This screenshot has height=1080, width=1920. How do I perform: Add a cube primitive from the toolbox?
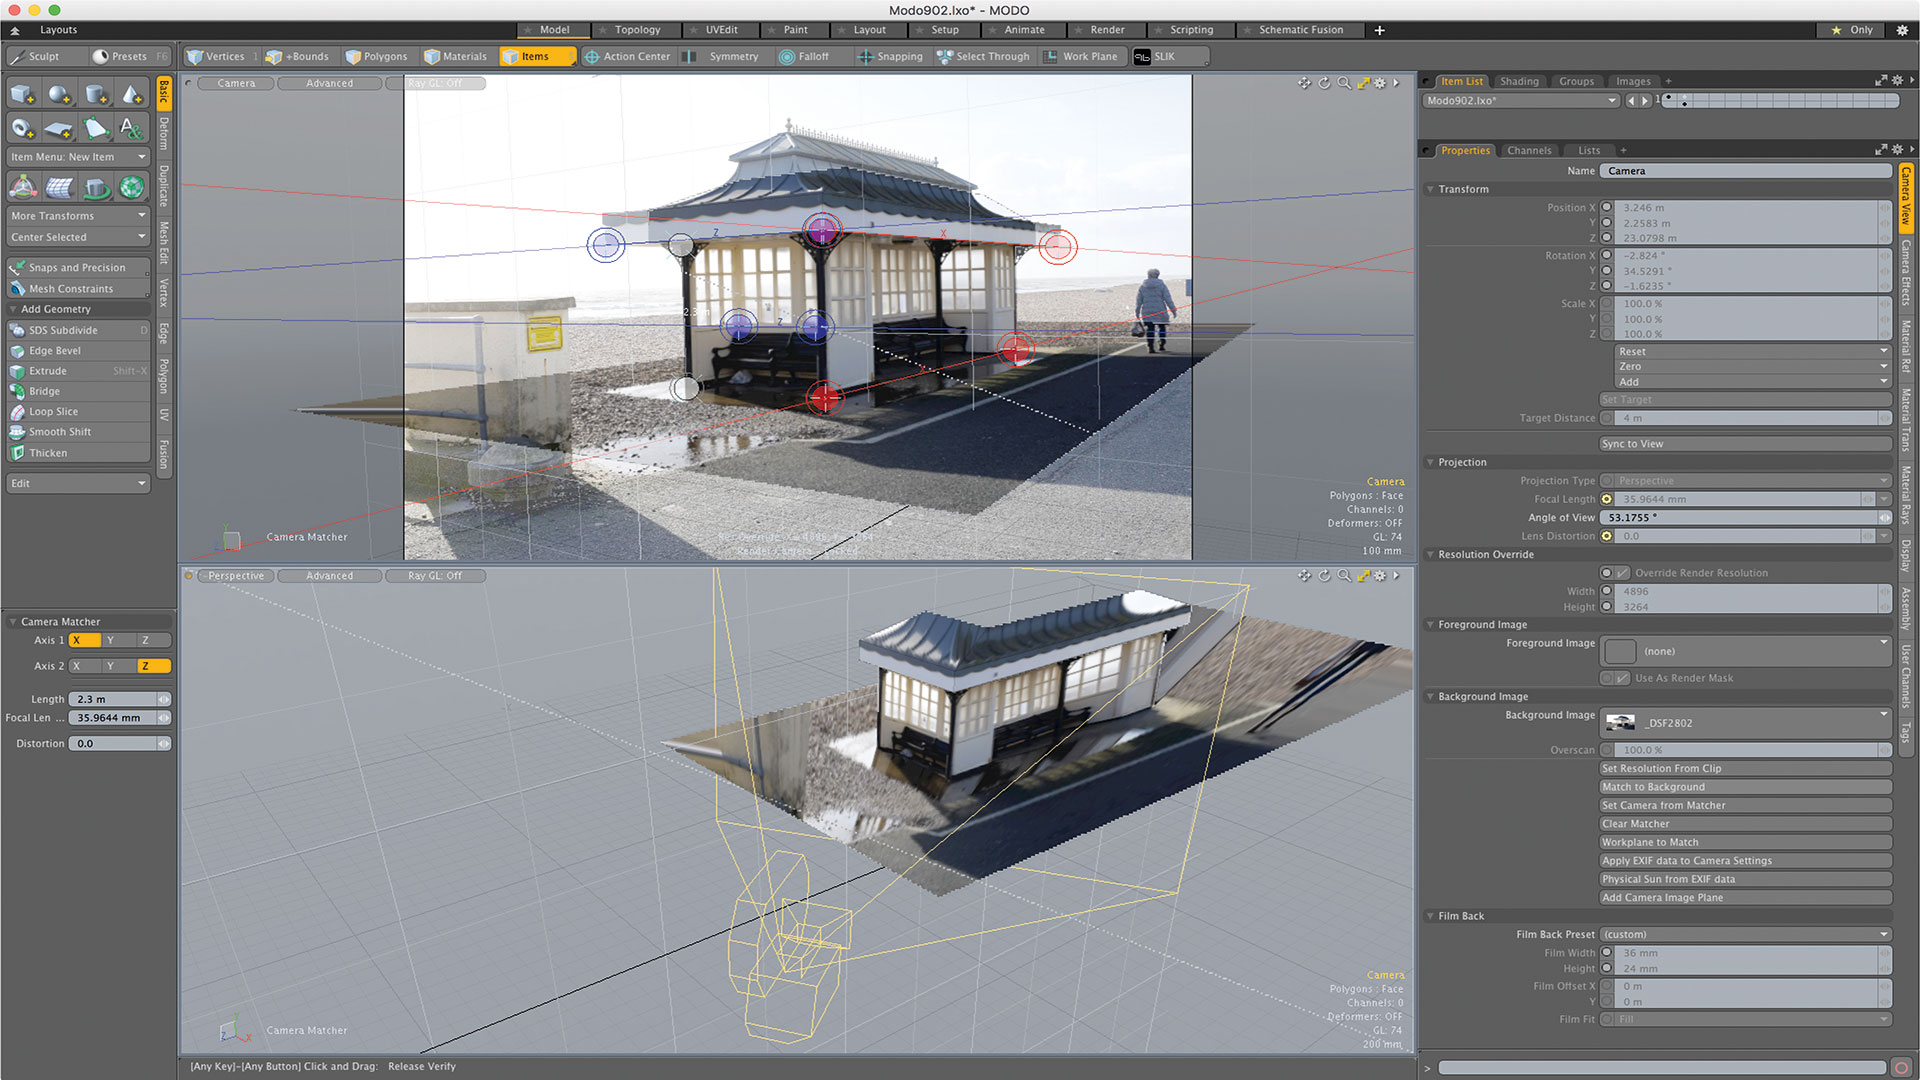(x=22, y=94)
